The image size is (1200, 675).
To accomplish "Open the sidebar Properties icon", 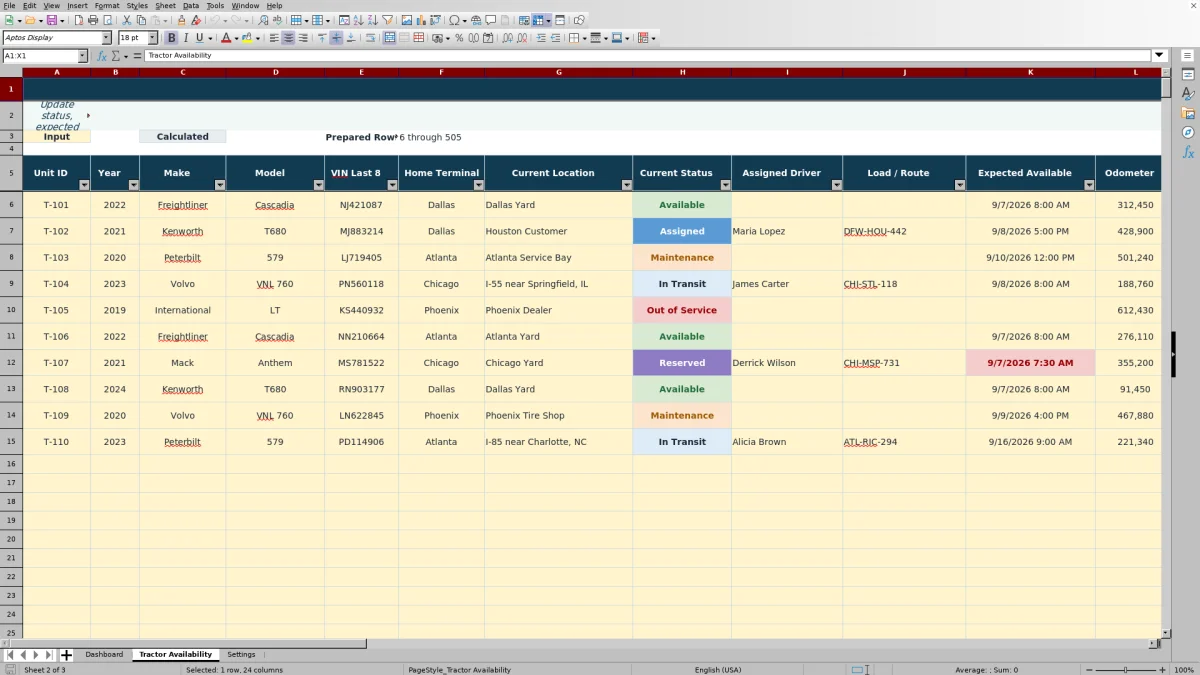I will 1188,75.
